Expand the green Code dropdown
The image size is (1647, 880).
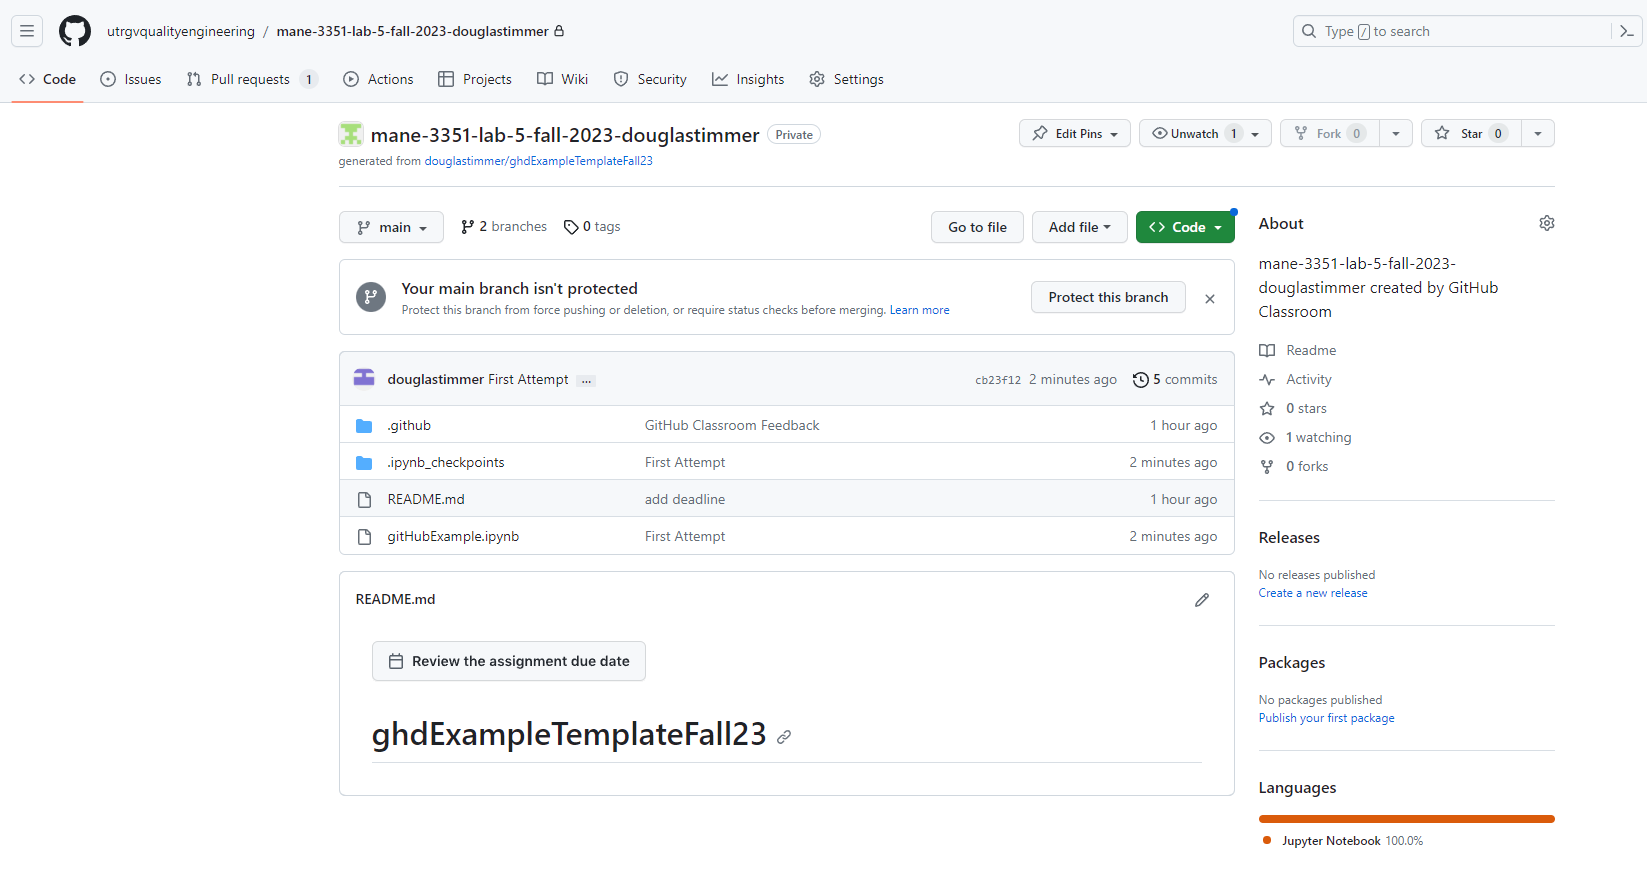pyautogui.click(x=1185, y=228)
